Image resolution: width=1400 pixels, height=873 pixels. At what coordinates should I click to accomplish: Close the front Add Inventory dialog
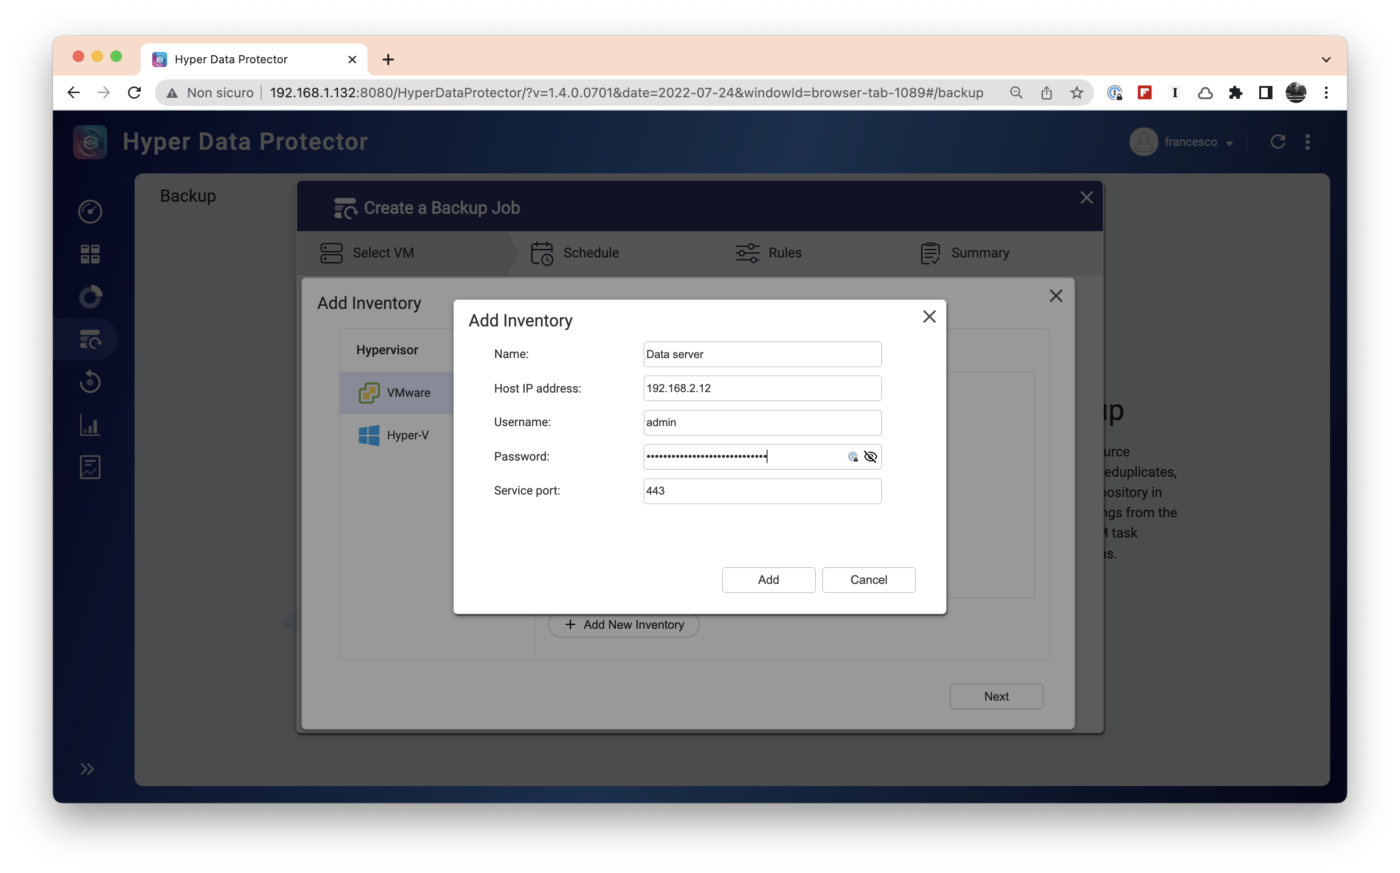click(929, 317)
